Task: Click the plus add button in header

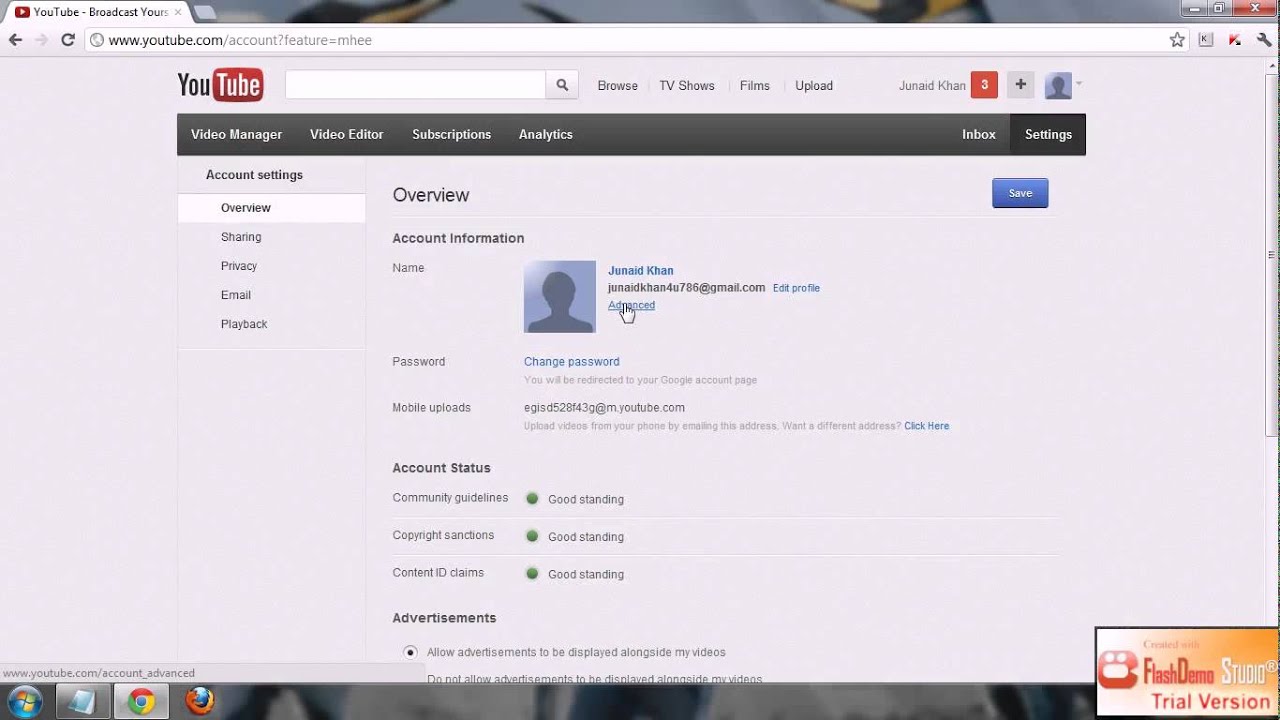Action: (x=1020, y=85)
